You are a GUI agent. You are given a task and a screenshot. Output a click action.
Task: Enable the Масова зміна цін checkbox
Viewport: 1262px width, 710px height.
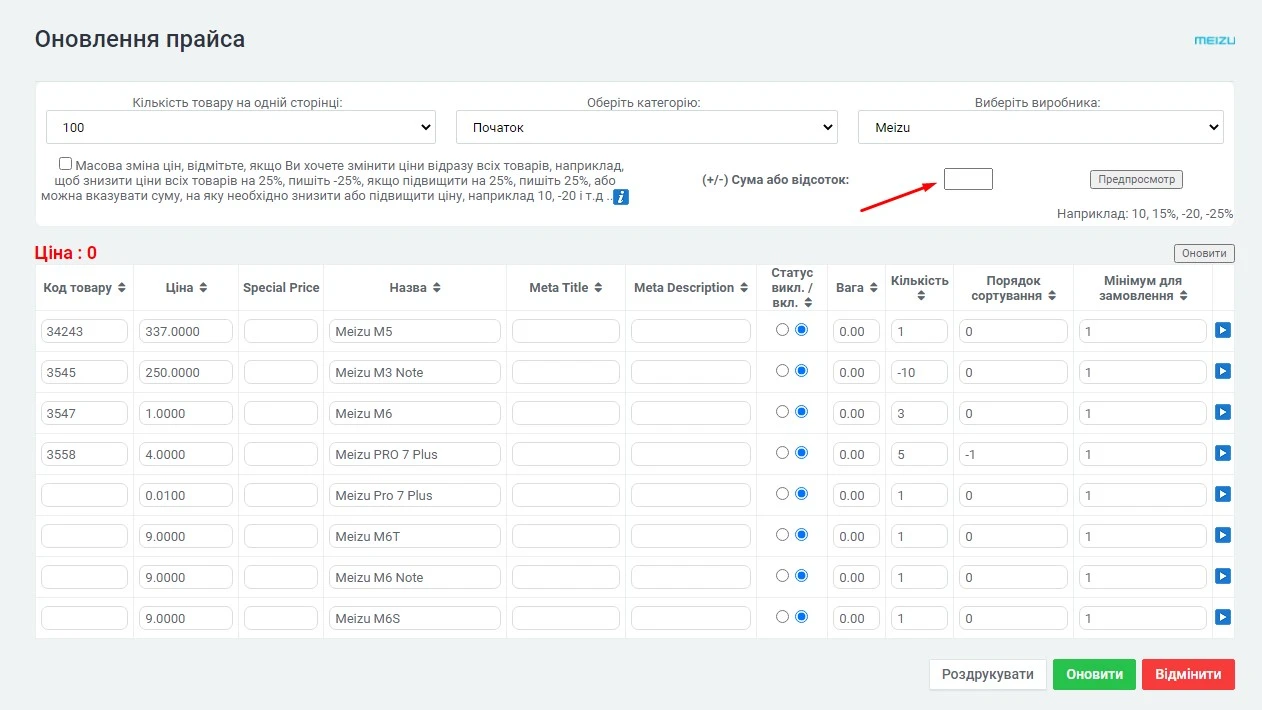[x=66, y=164]
